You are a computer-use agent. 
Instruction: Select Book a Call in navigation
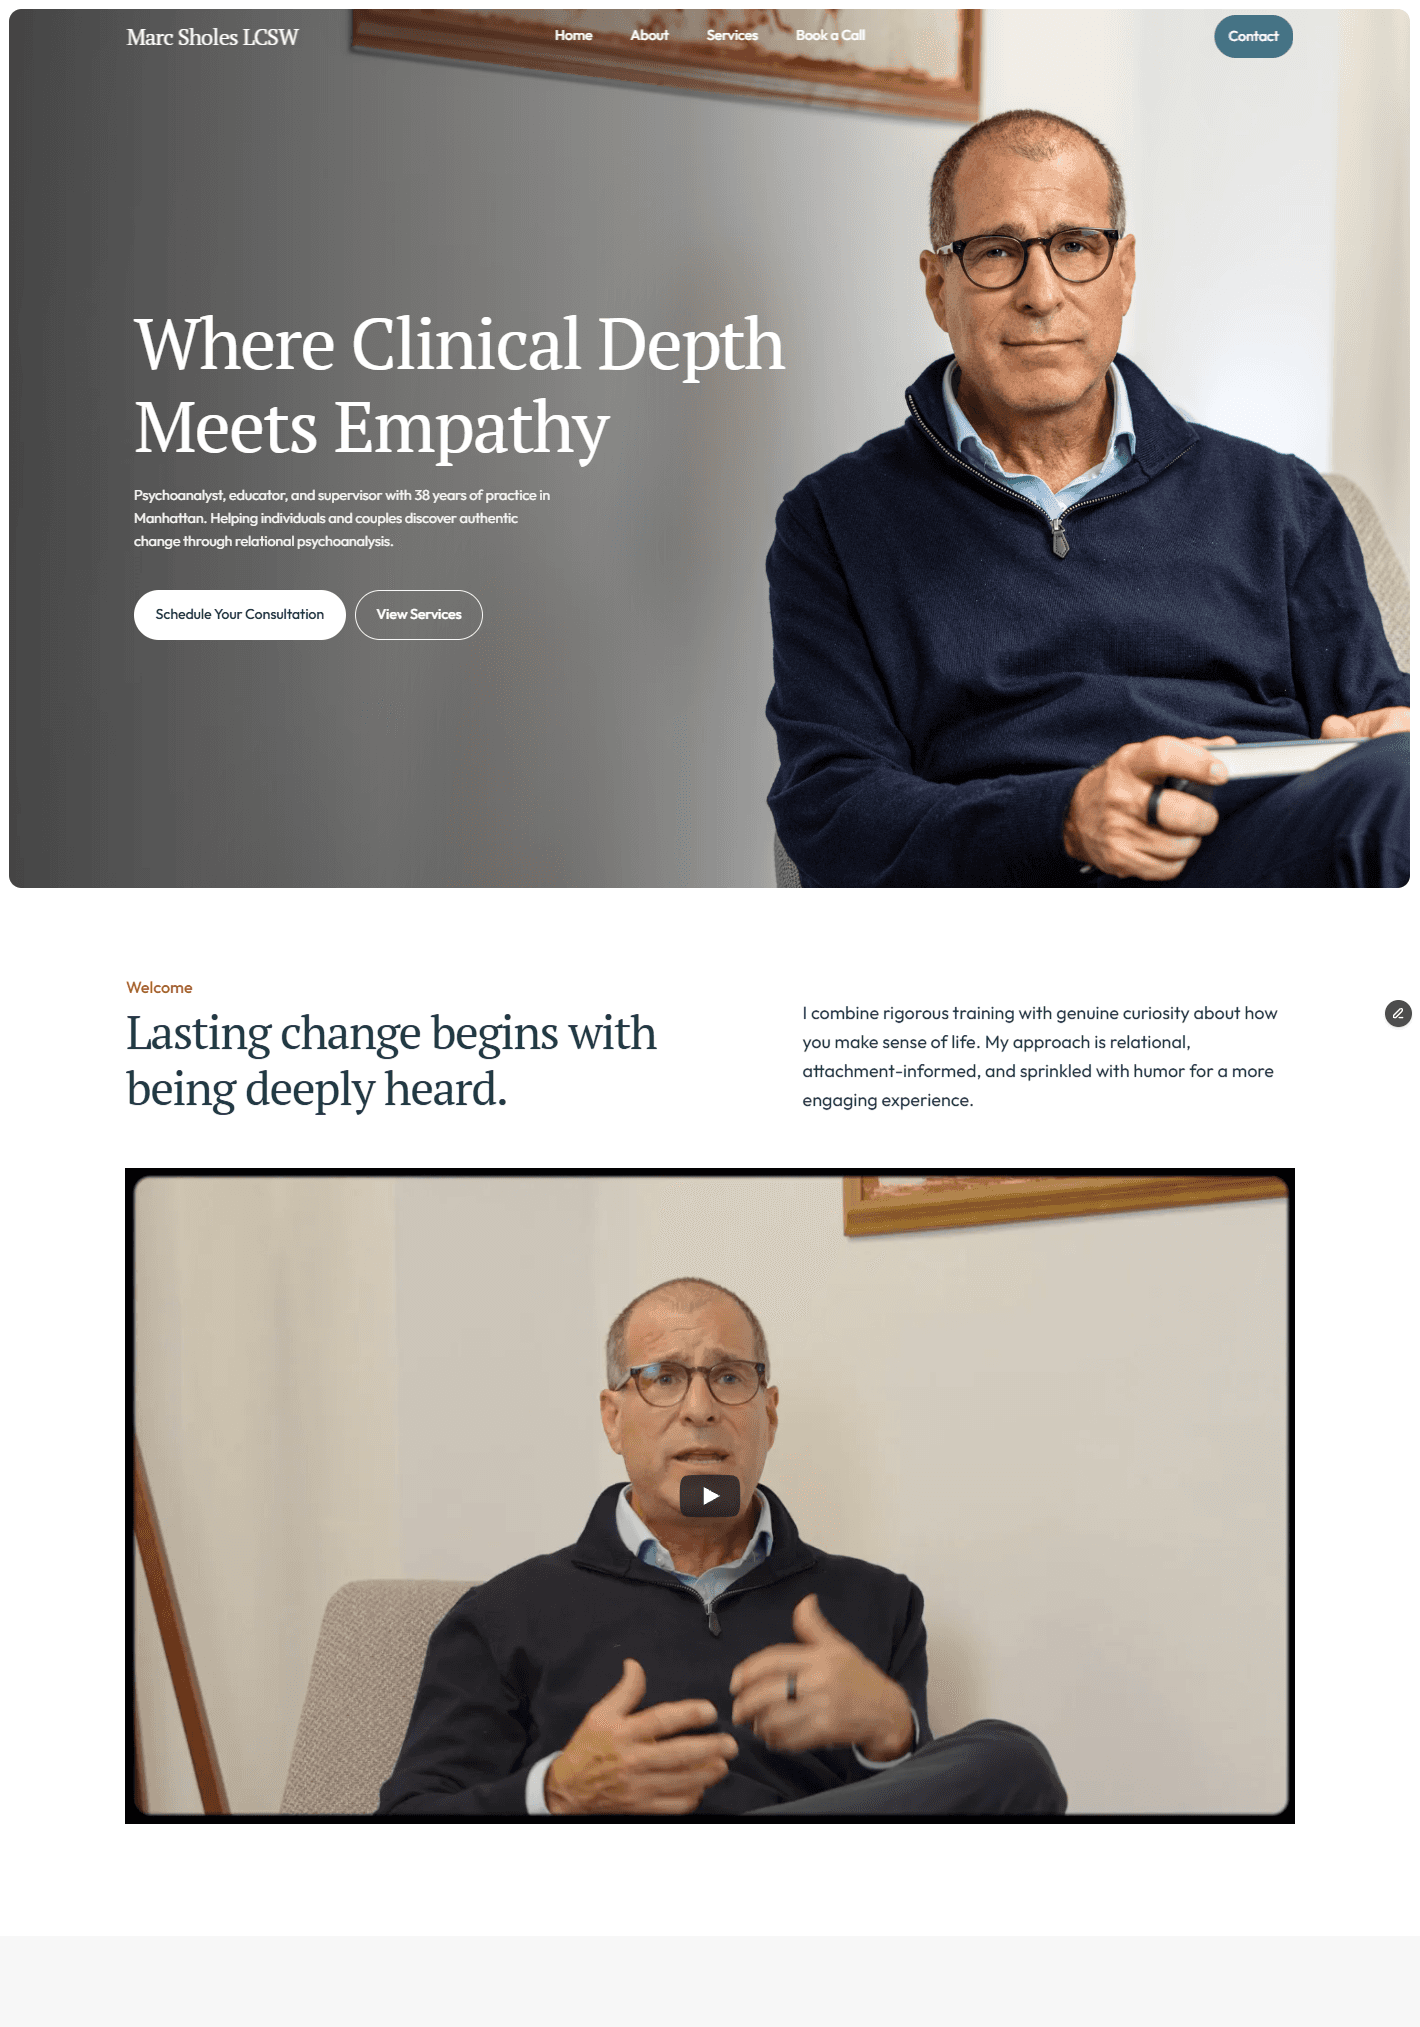pyautogui.click(x=831, y=35)
